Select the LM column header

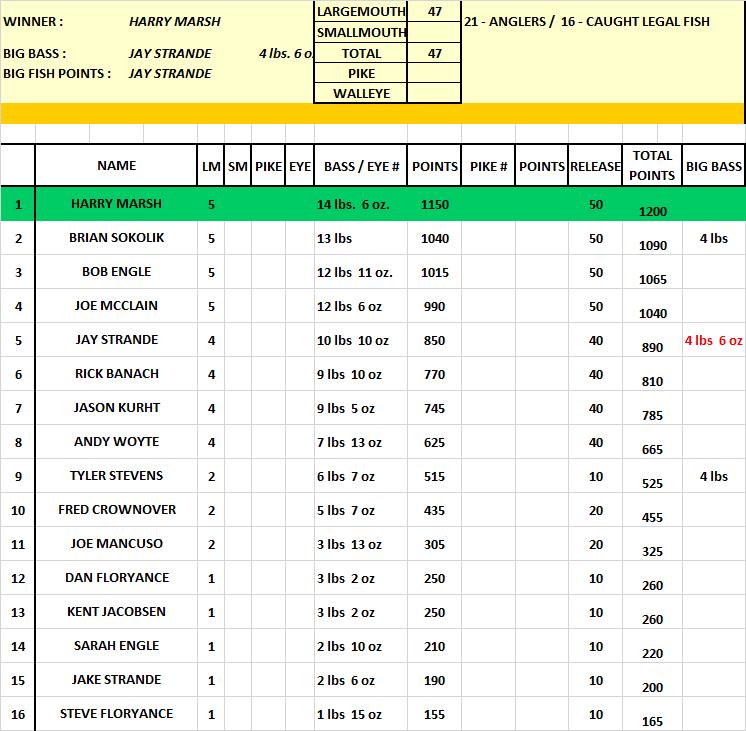[211, 166]
